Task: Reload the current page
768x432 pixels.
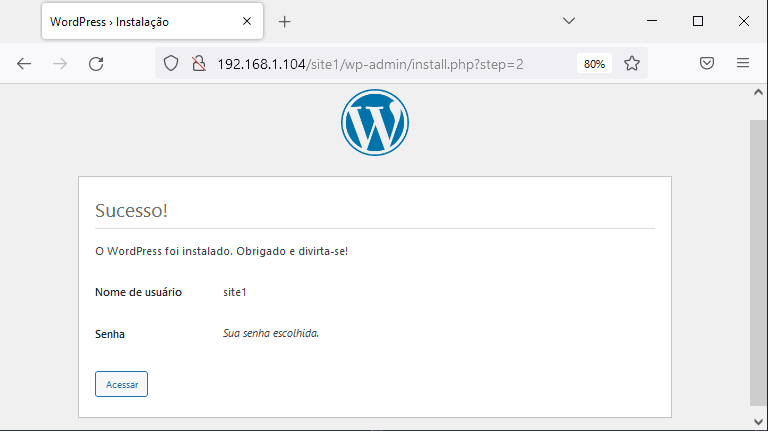Action: [x=96, y=64]
